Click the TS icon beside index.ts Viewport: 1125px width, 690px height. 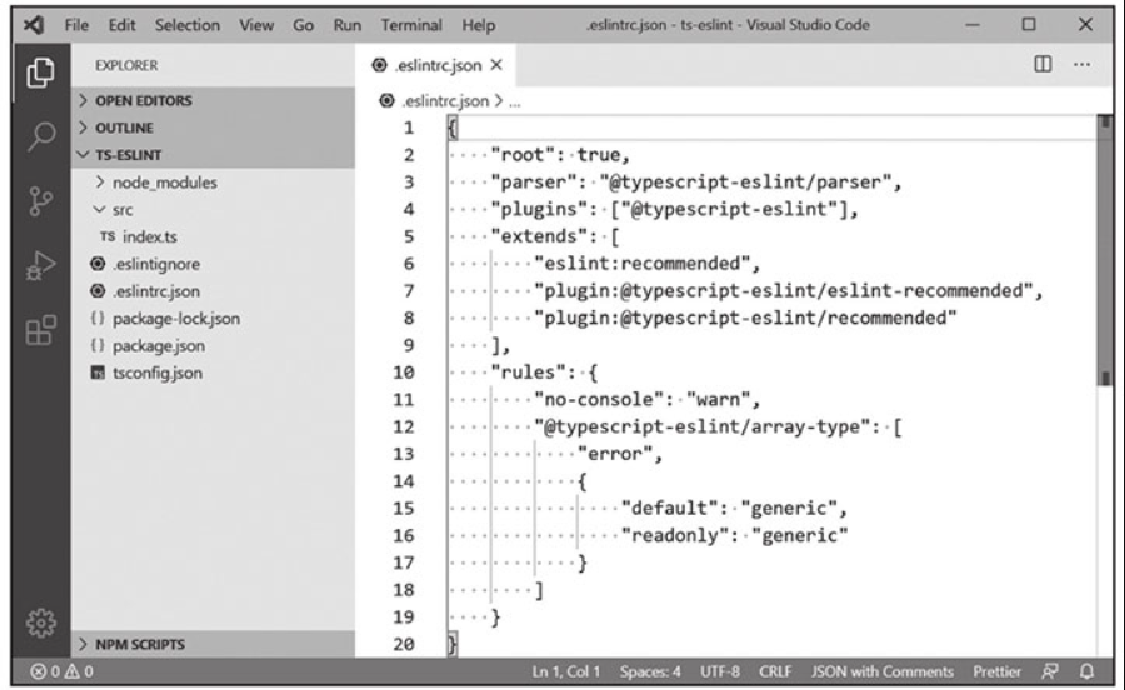(108, 237)
